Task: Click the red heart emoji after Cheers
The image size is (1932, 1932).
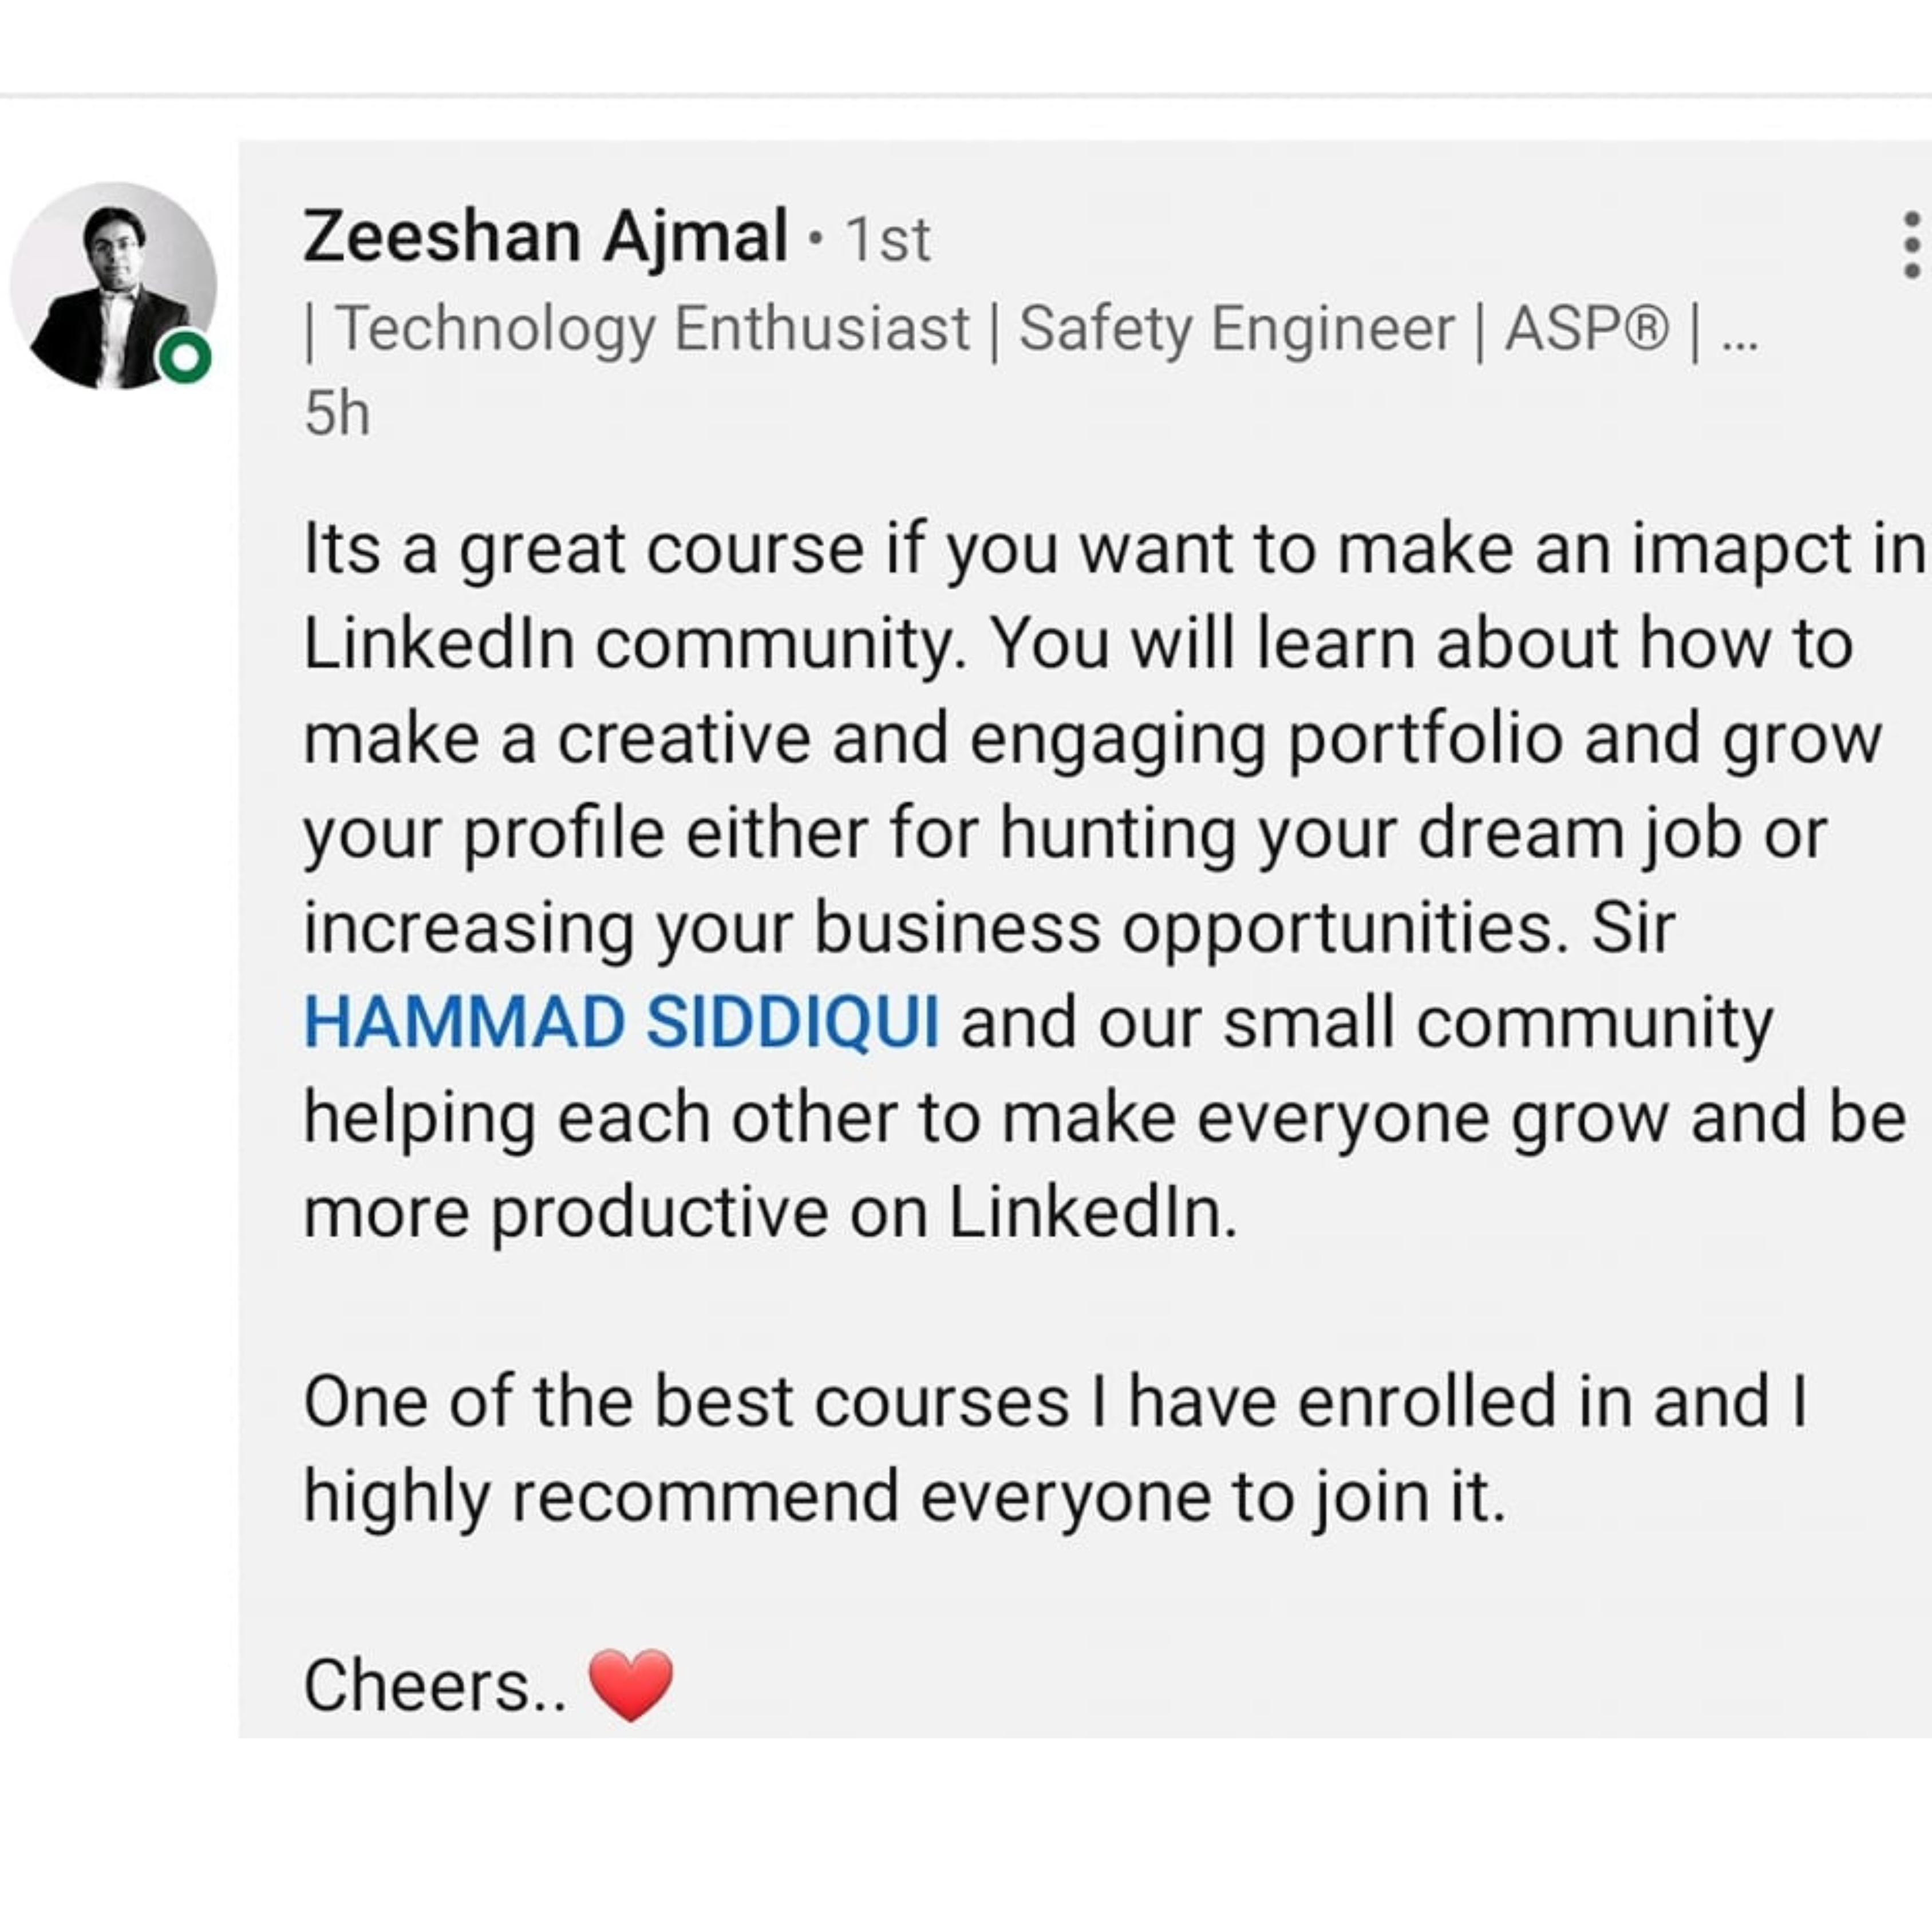Action: point(631,1686)
